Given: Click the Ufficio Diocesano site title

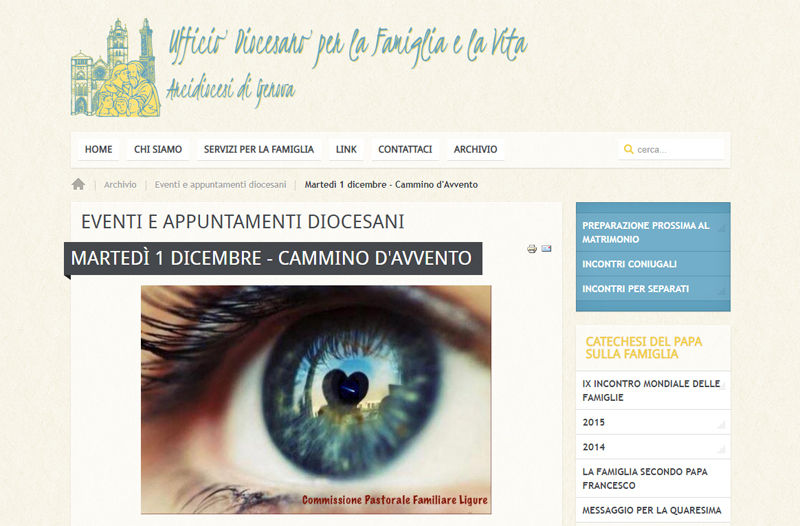Looking at the screenshot, I should [347, 46].
